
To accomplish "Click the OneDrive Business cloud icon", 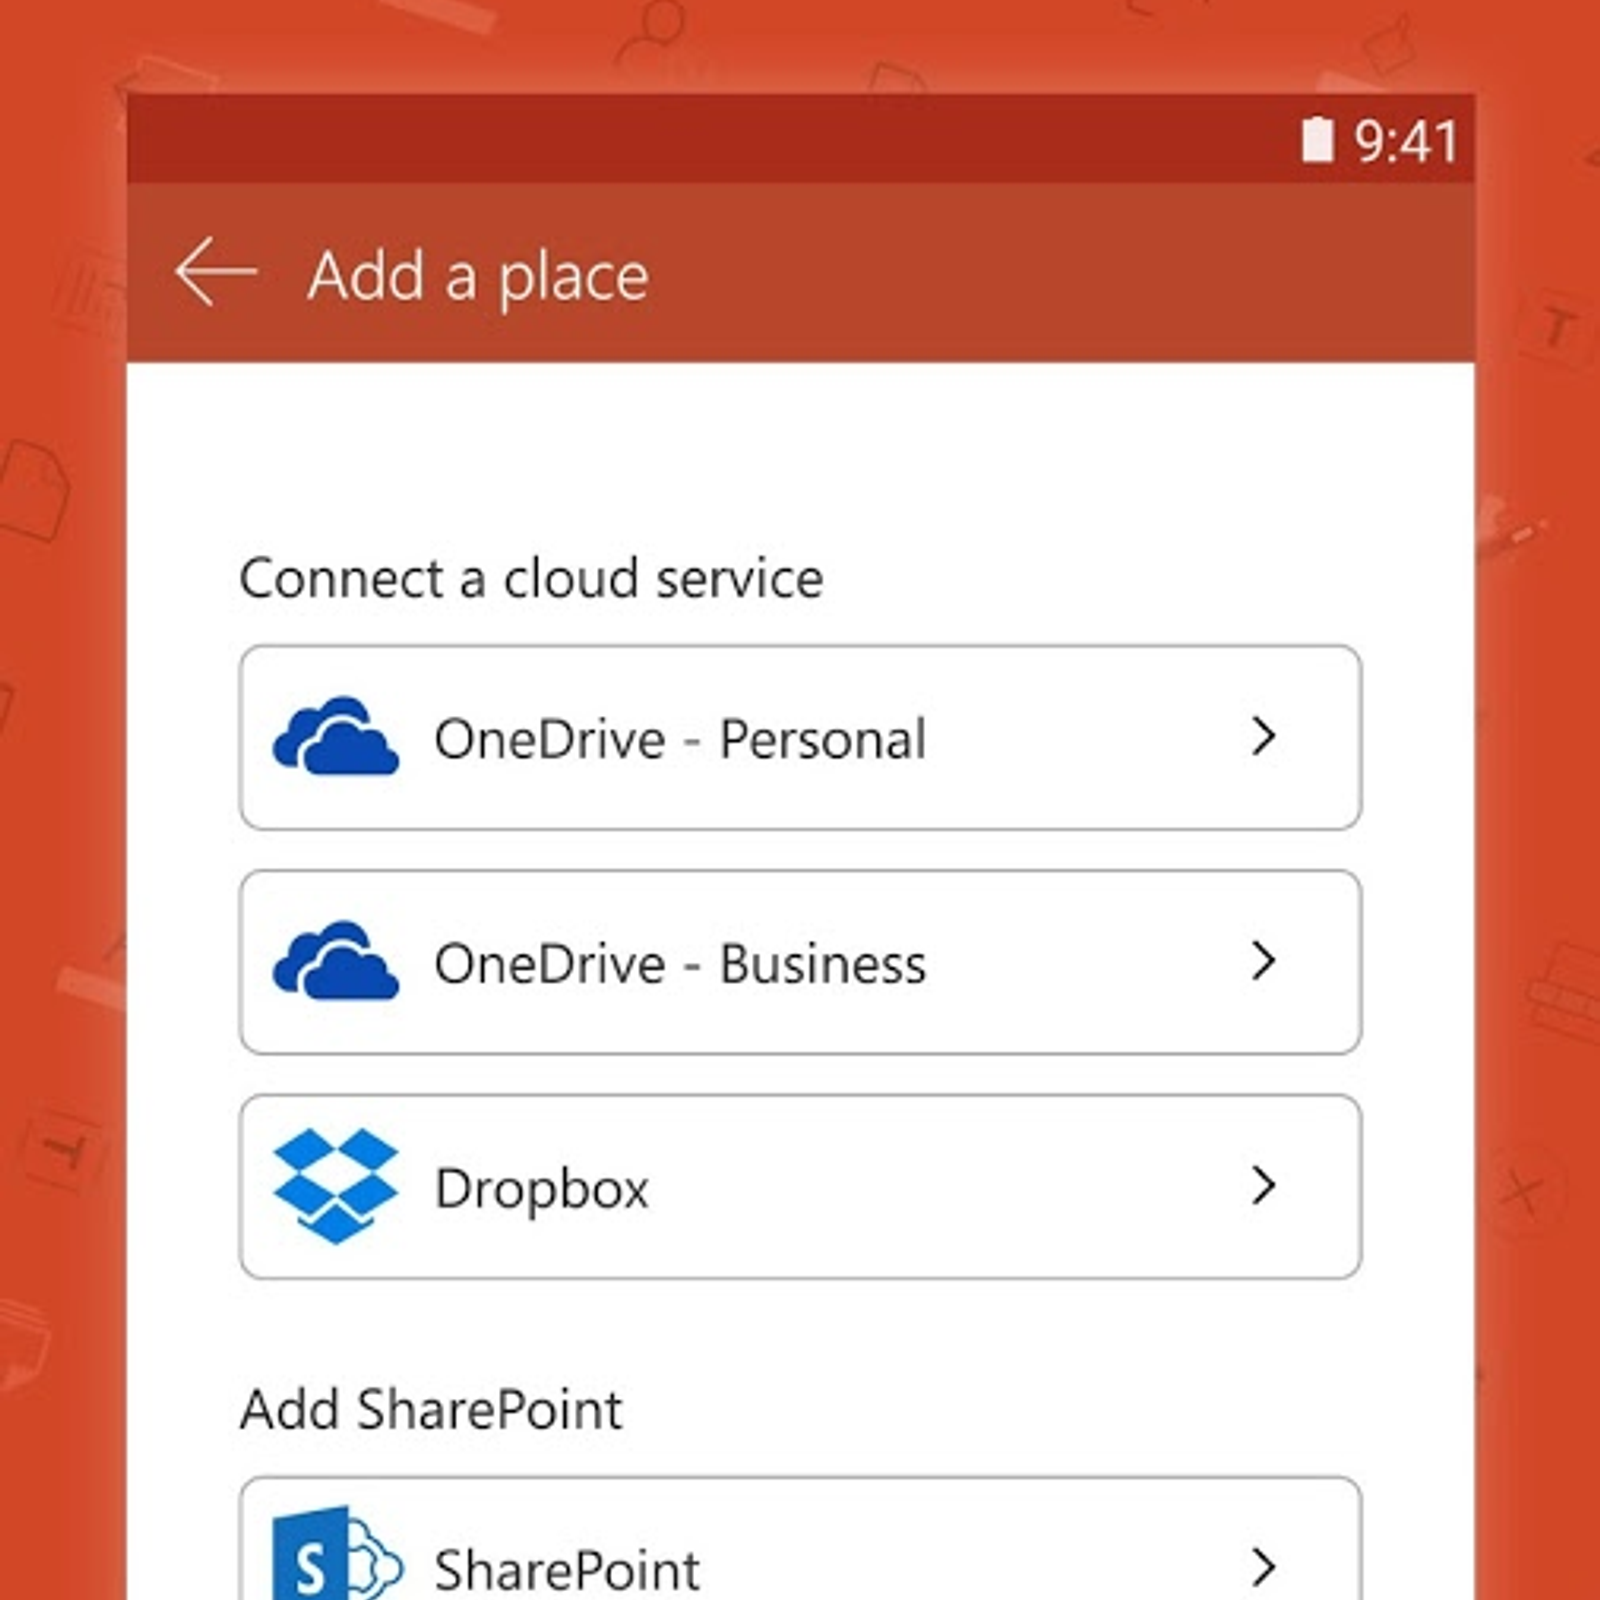I will coord(336,960).
